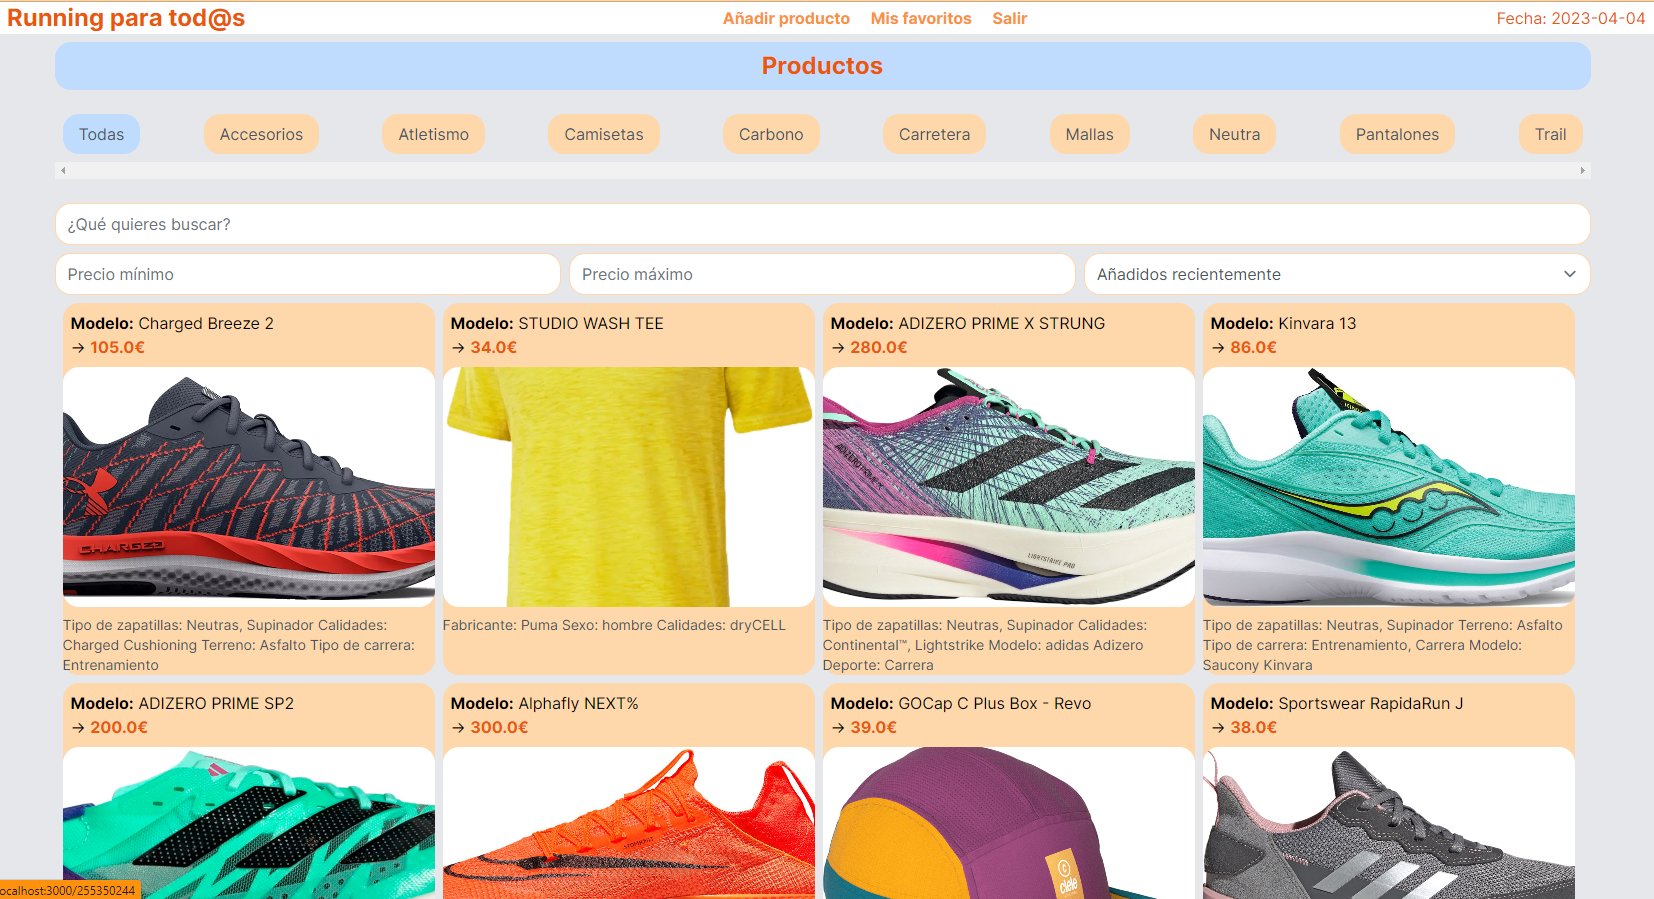The width and height of the screenshot is (1654, 899).
Task: Switch to the Trail category
Action: tap(1550, 134)
